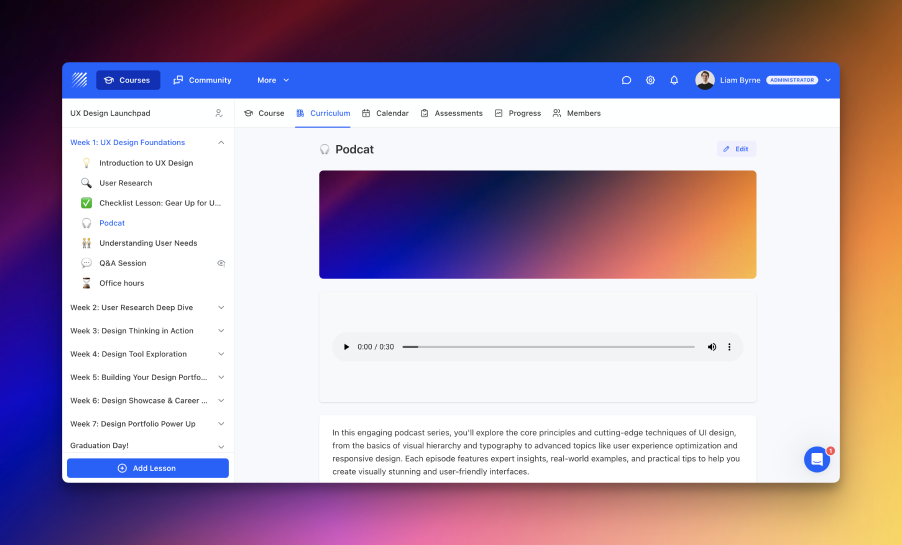The image size is (902, 545).
Task: Open Understanding User Needs lesson
Action: (148, 243)
